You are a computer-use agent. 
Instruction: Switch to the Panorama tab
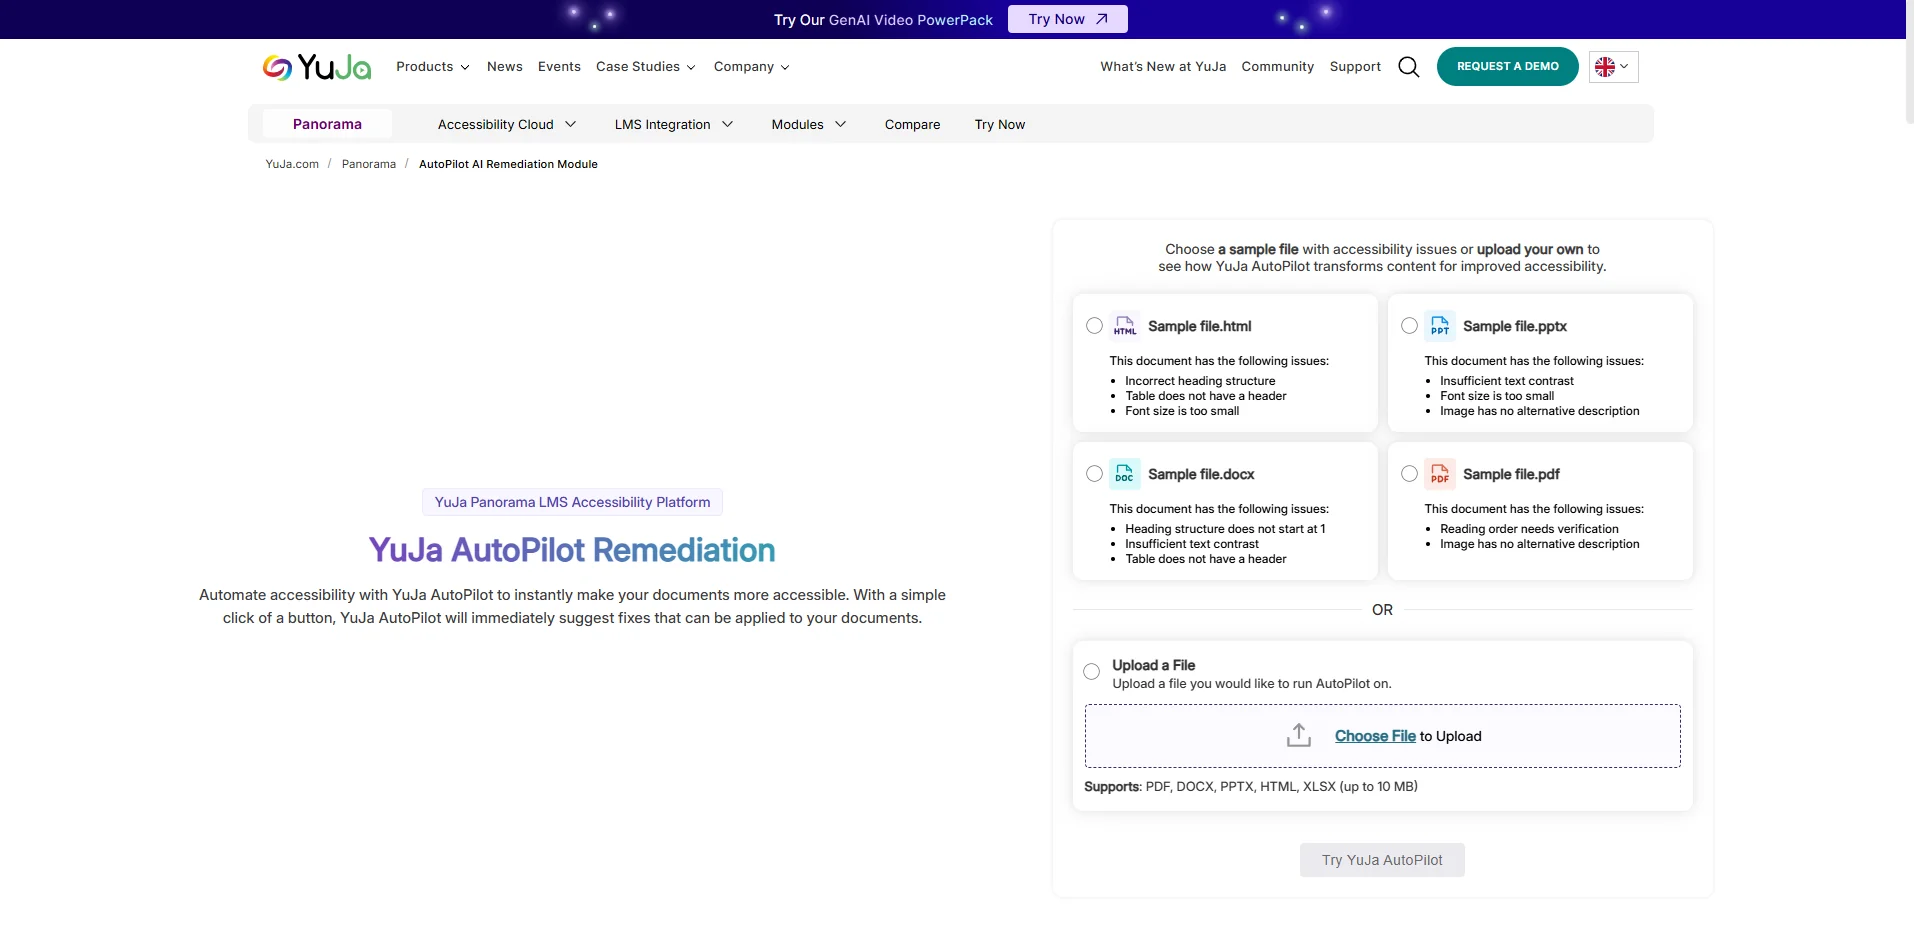coord(327,125)
